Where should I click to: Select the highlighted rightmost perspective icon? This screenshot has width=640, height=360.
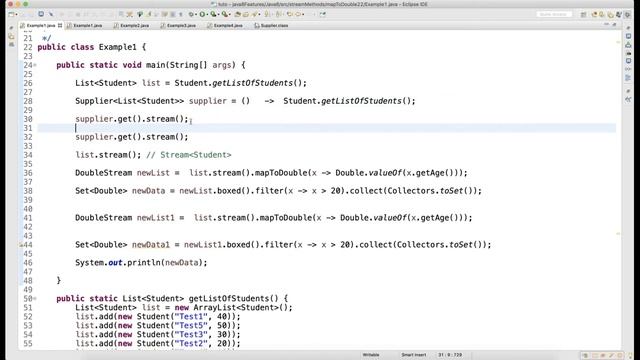pos(628,14)
